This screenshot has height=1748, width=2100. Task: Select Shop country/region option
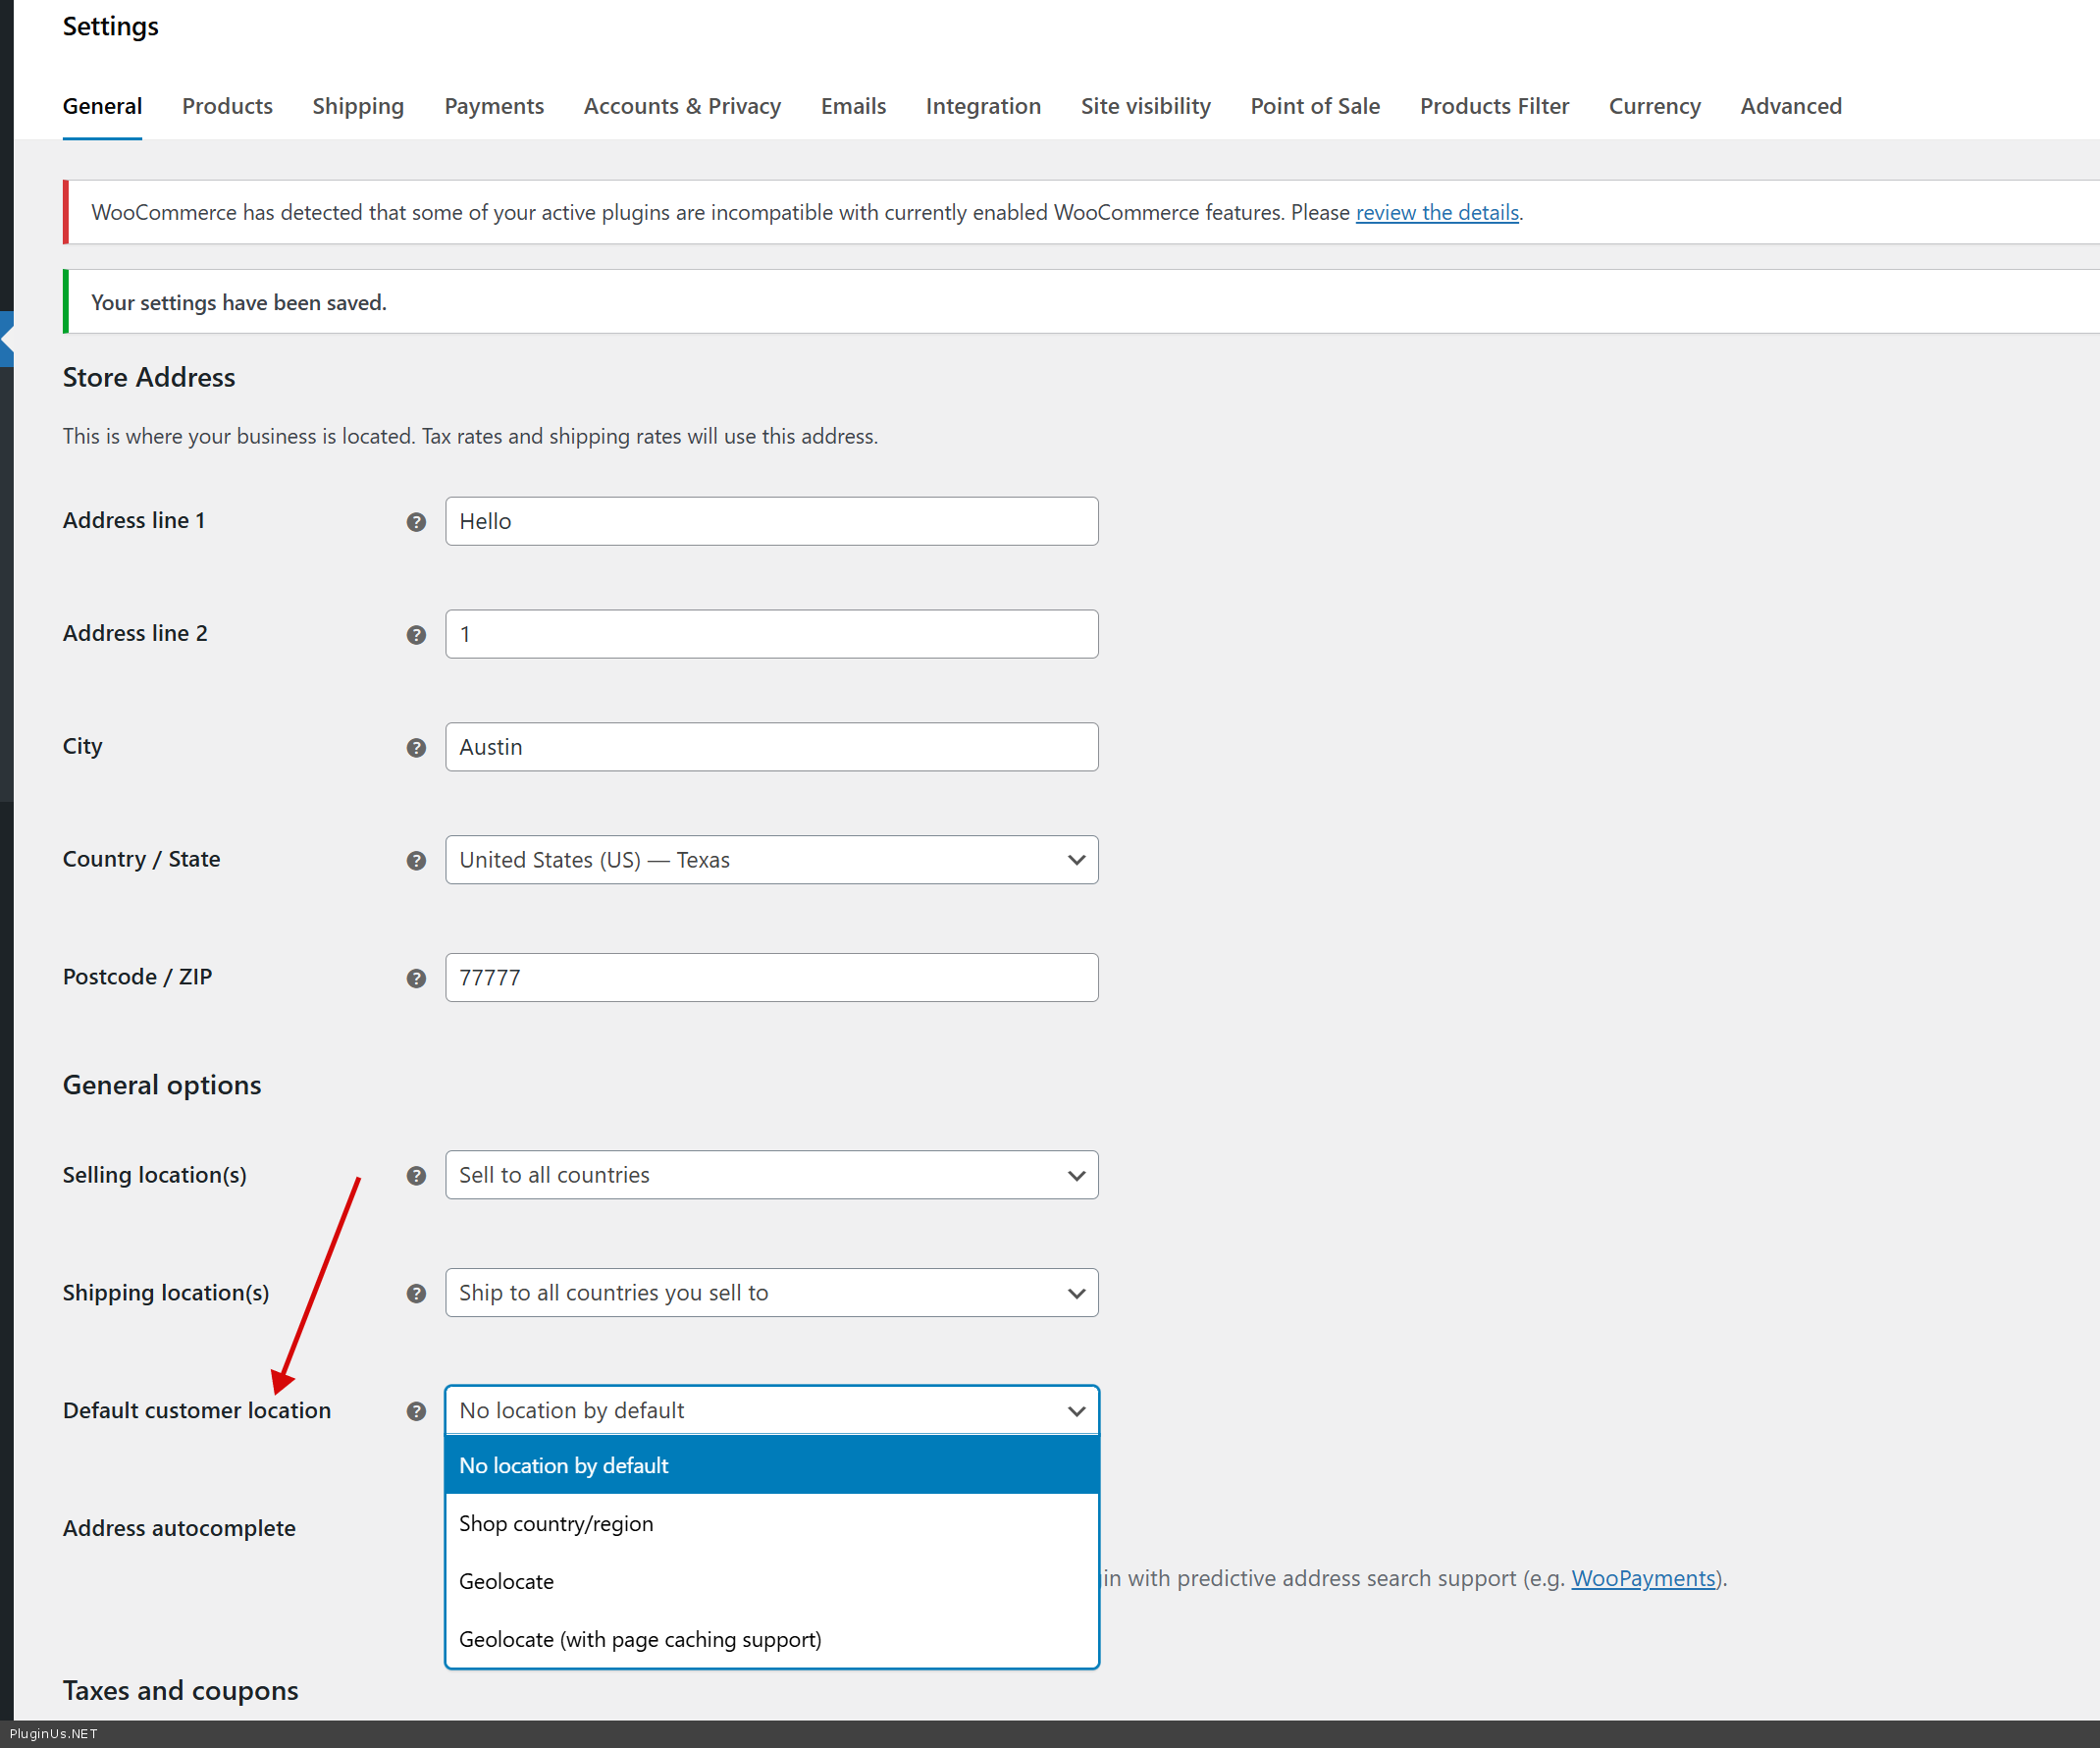(556, 1523)
